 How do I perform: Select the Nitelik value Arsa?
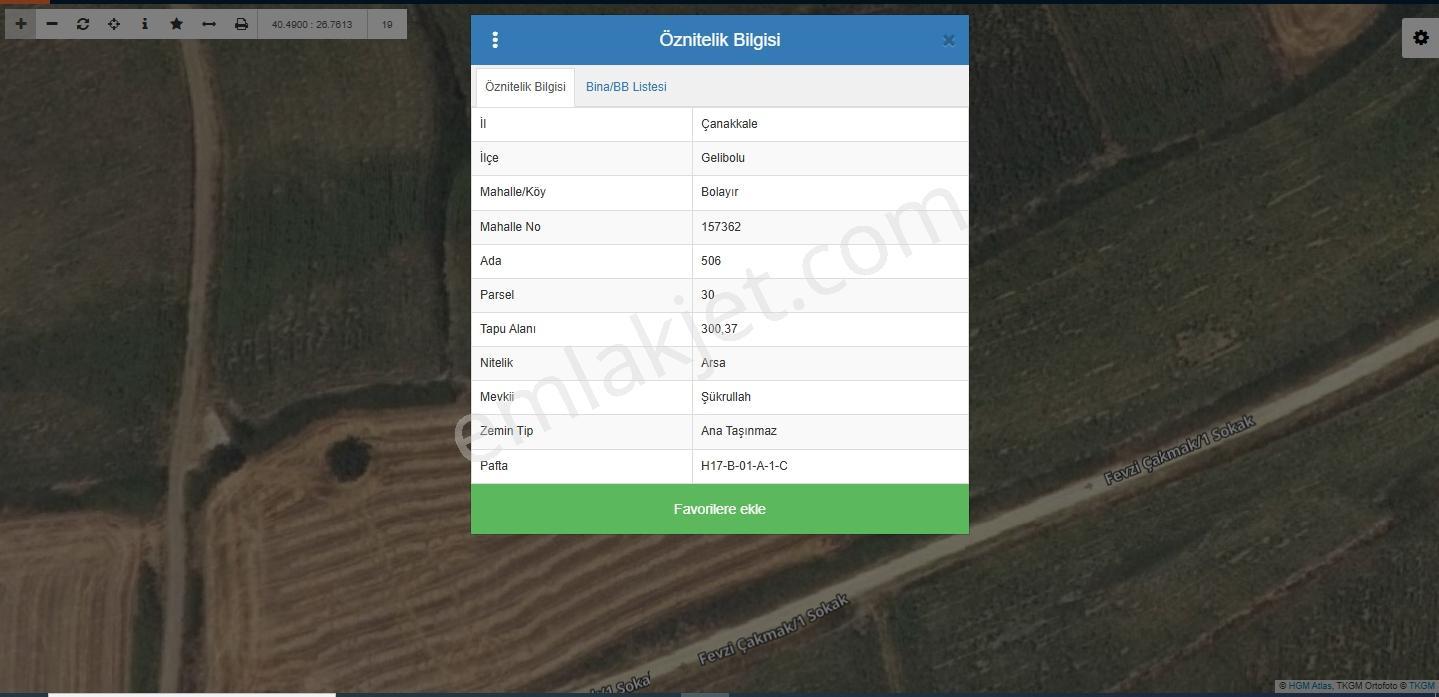(830, 363)
